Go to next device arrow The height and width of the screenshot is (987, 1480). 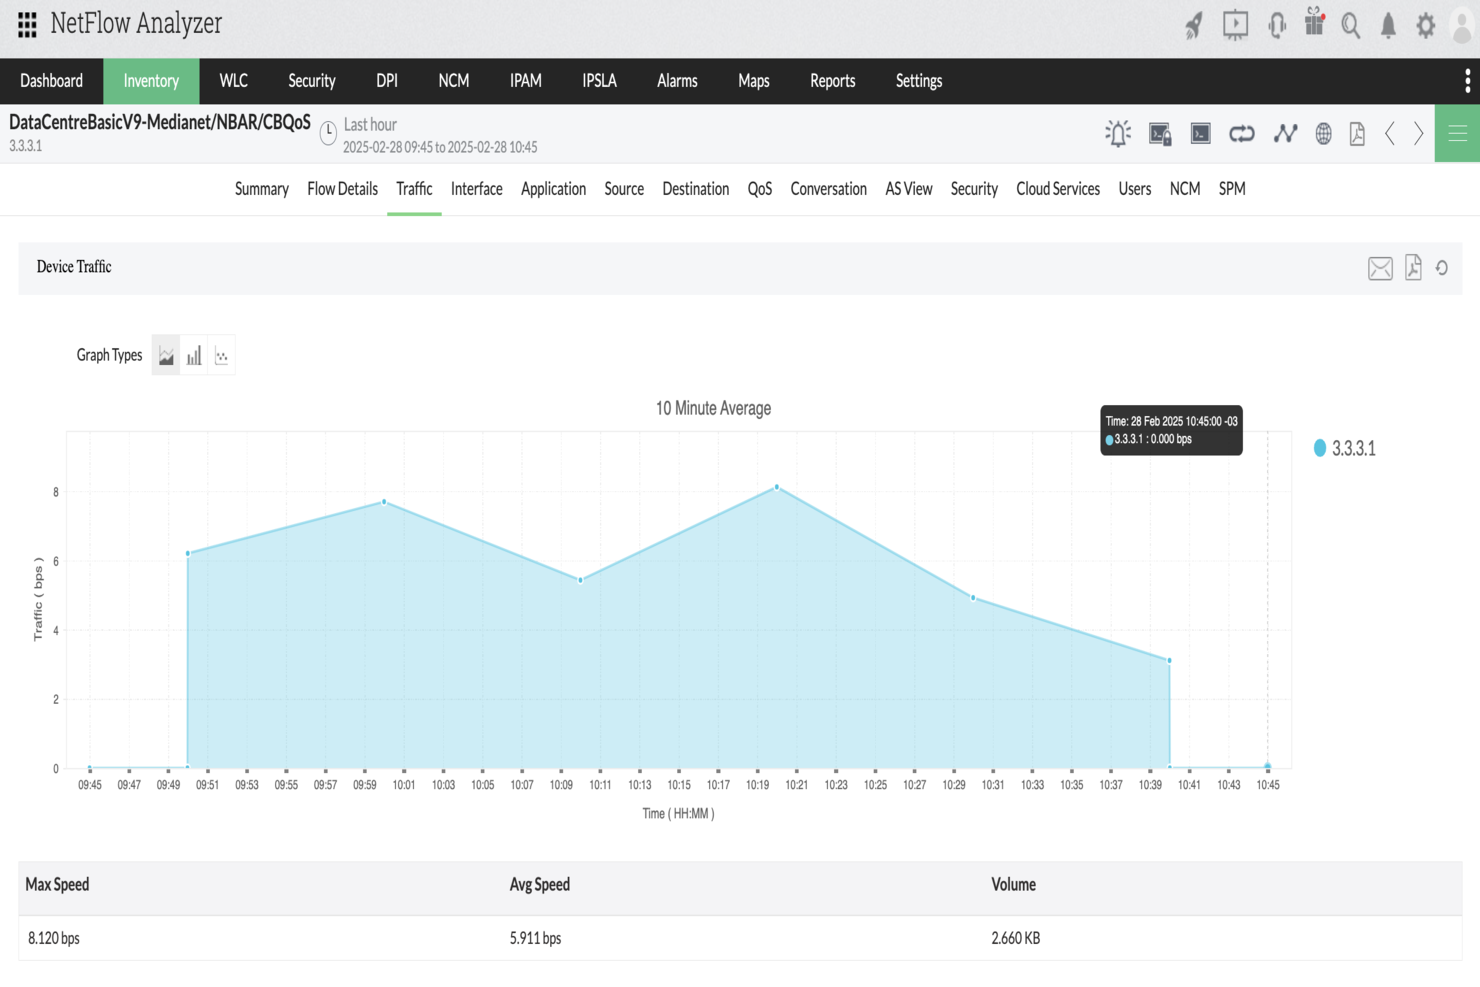(x=1418, y=133)
